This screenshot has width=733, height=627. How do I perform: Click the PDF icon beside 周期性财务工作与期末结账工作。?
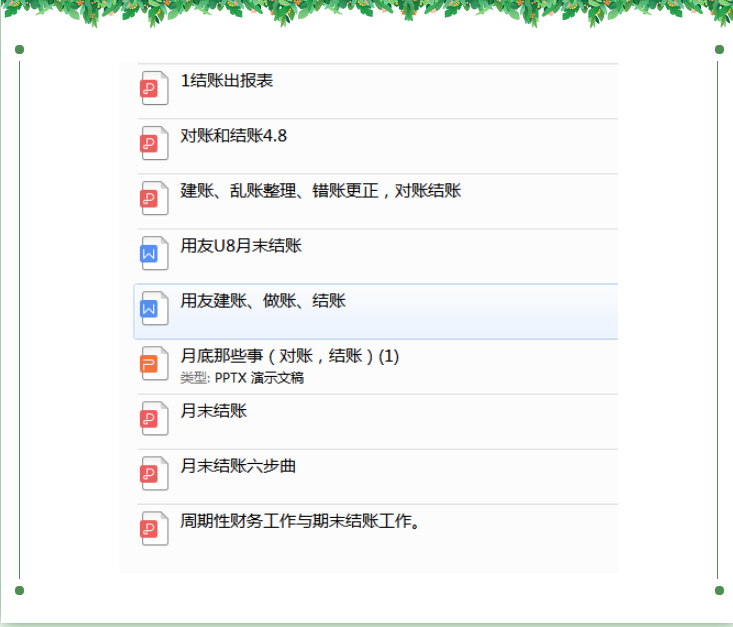[154, 528]
